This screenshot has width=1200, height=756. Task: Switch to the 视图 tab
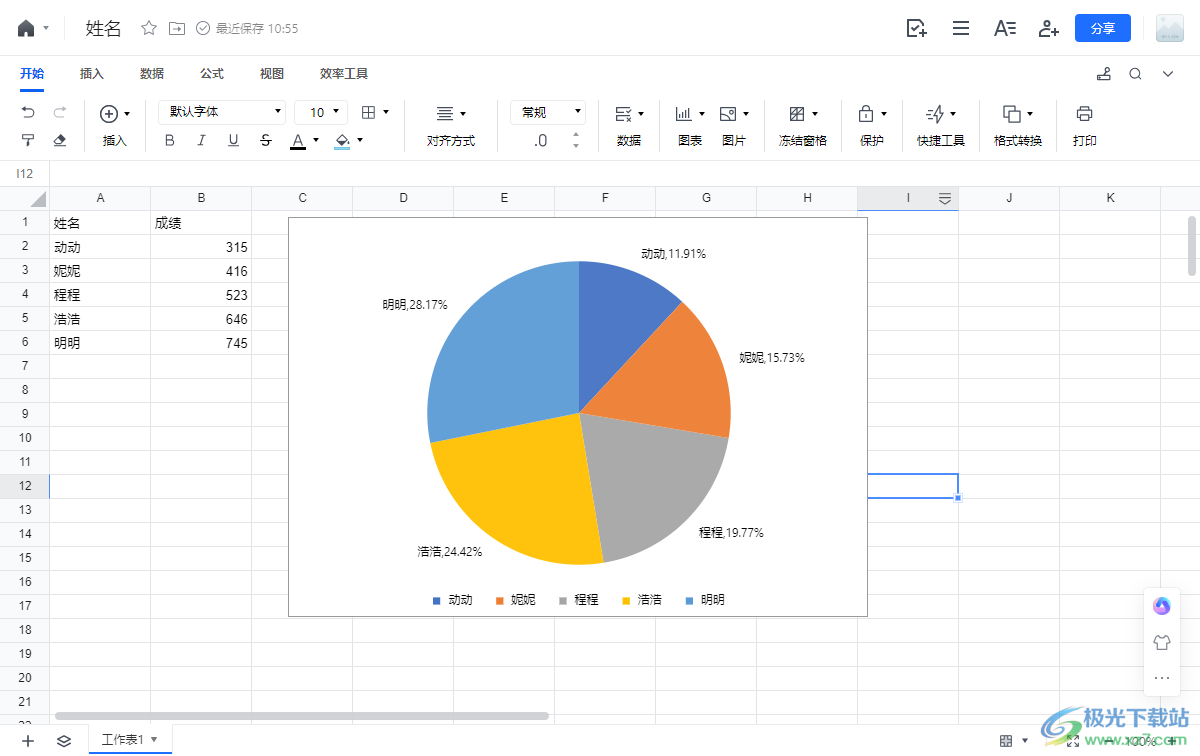272,74
